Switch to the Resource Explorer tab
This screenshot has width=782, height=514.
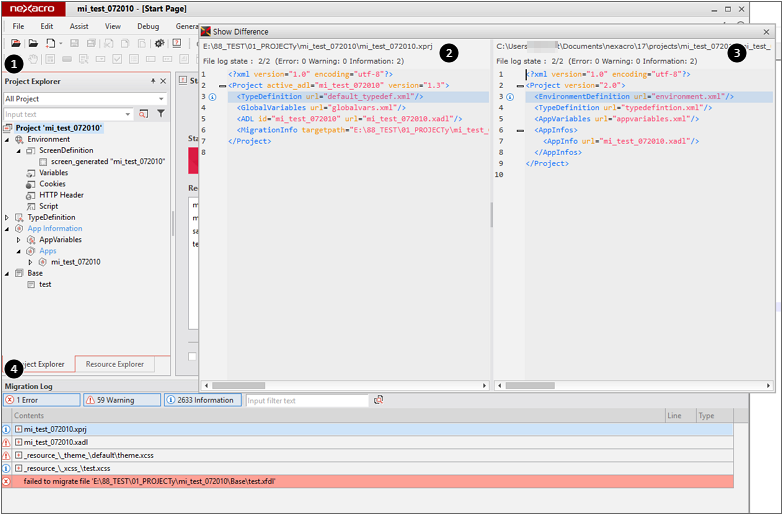tap(114, 365)
